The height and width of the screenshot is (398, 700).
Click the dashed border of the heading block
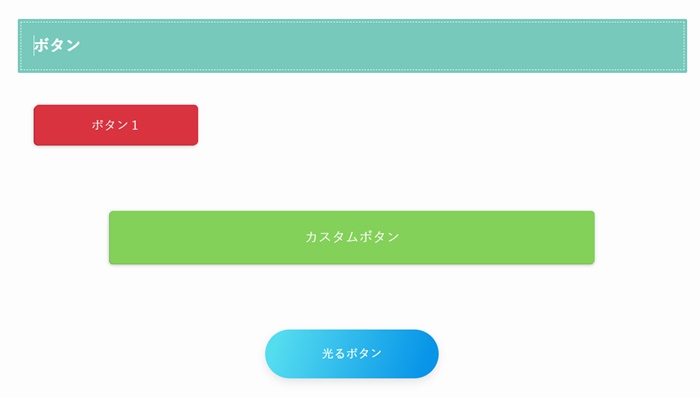pyautogui.click(x=352, y=21)
